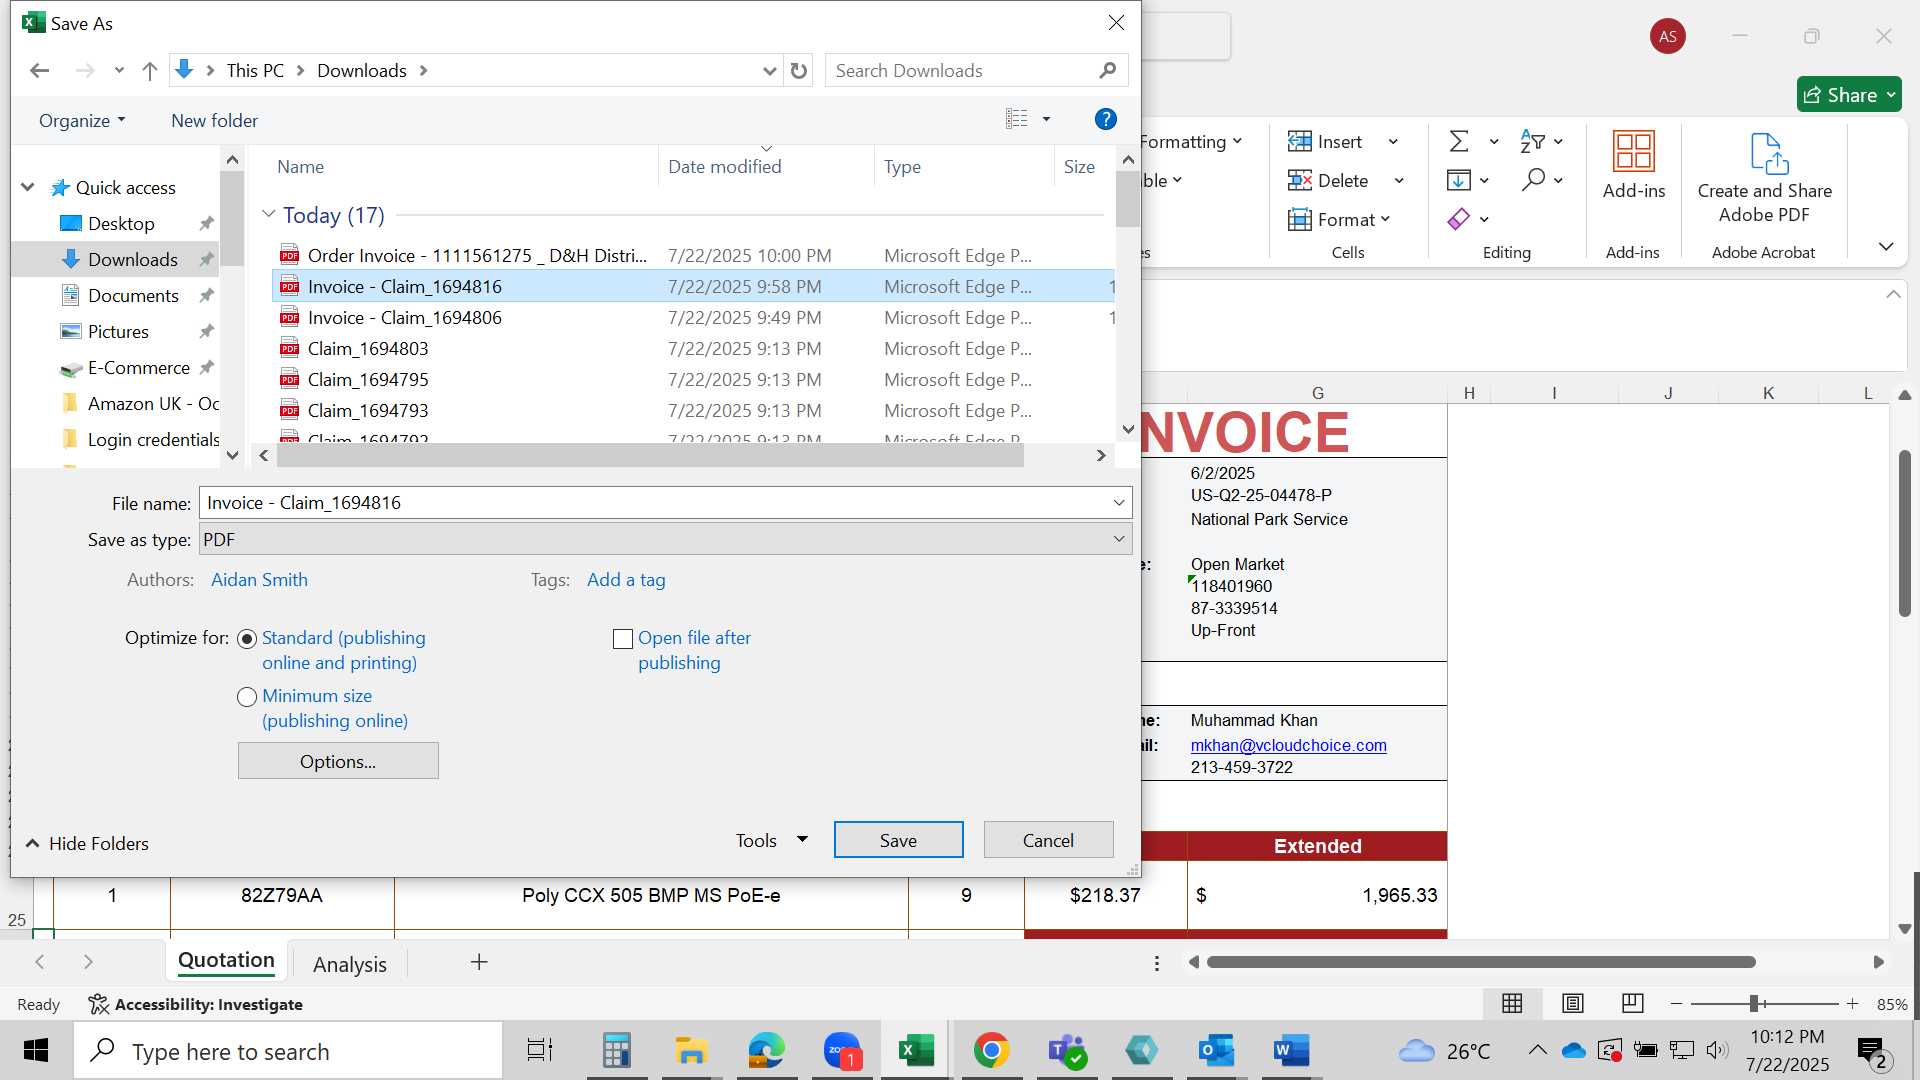Go up one folder level arrow
This screenshot has width=1920, height=1080.
pyautogui.click(x=150, y=71)
